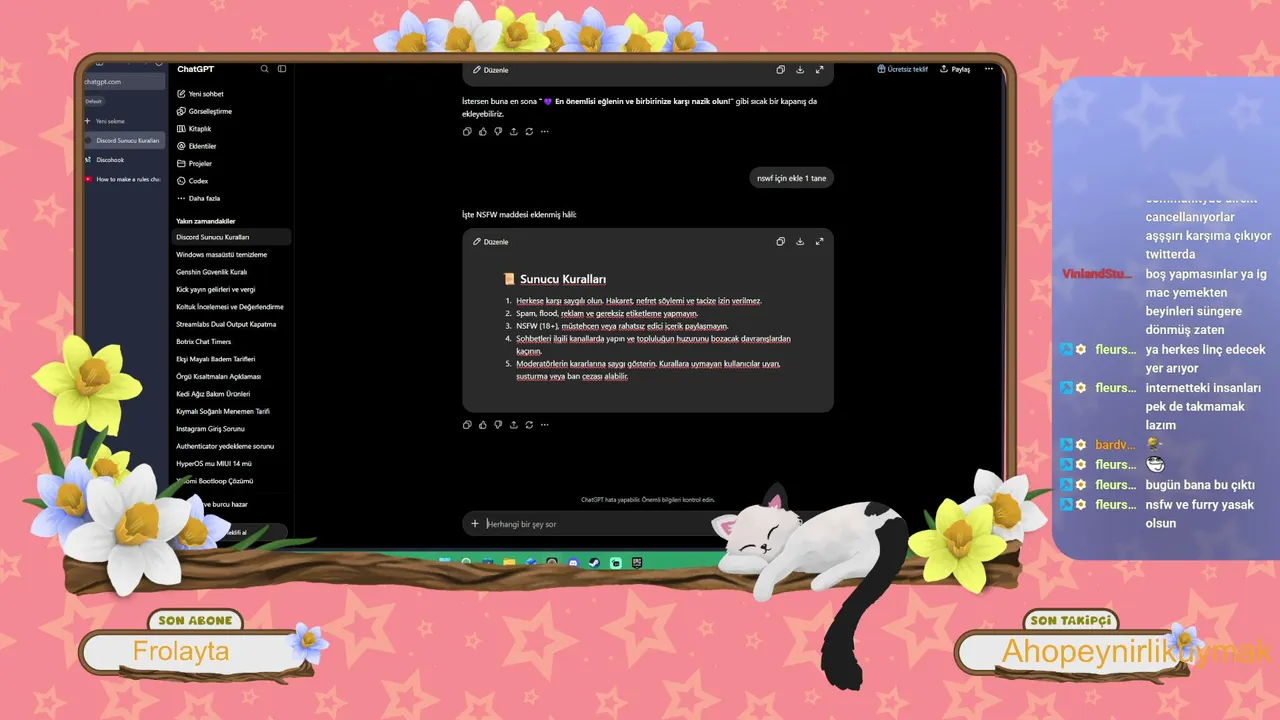Image resolution: width=1280 pixels, height=720 pixels.
Task: Open the conversation options three-dot menu
Action: tap(989, 69)
